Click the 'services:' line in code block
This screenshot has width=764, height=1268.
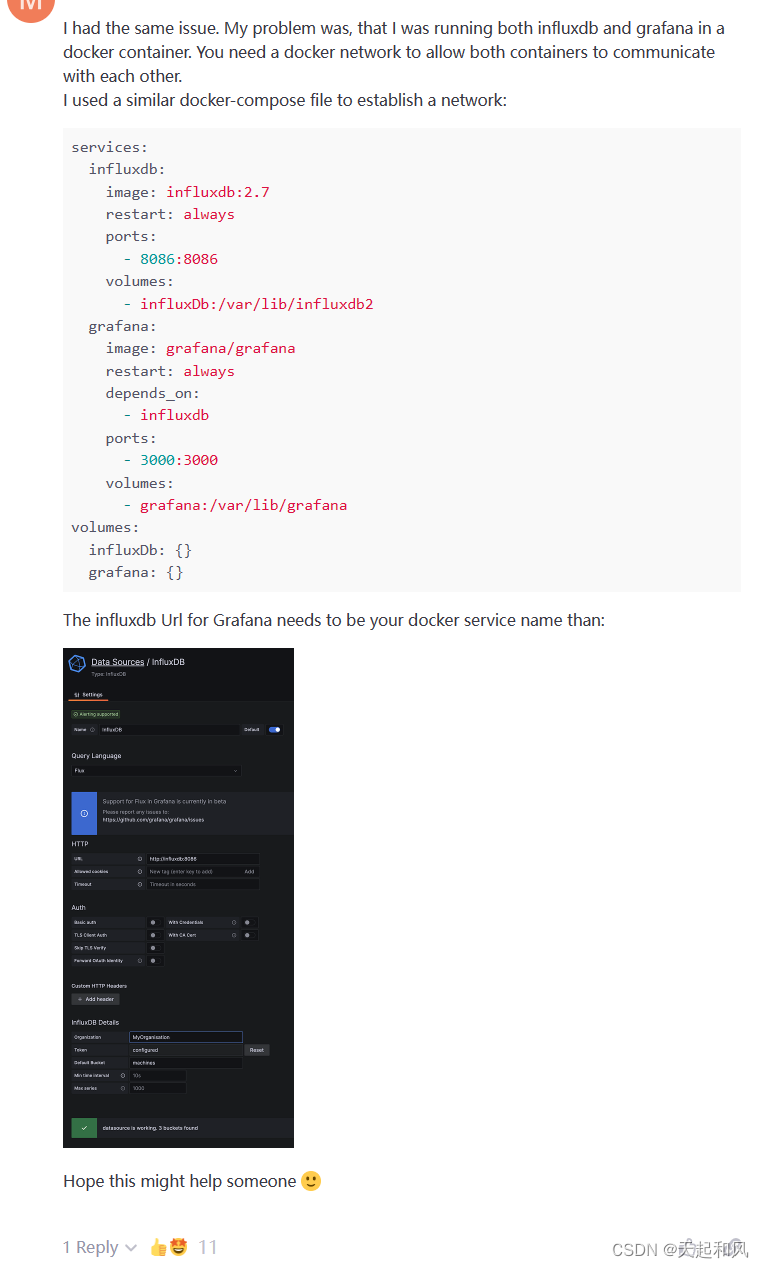(110, 147)
